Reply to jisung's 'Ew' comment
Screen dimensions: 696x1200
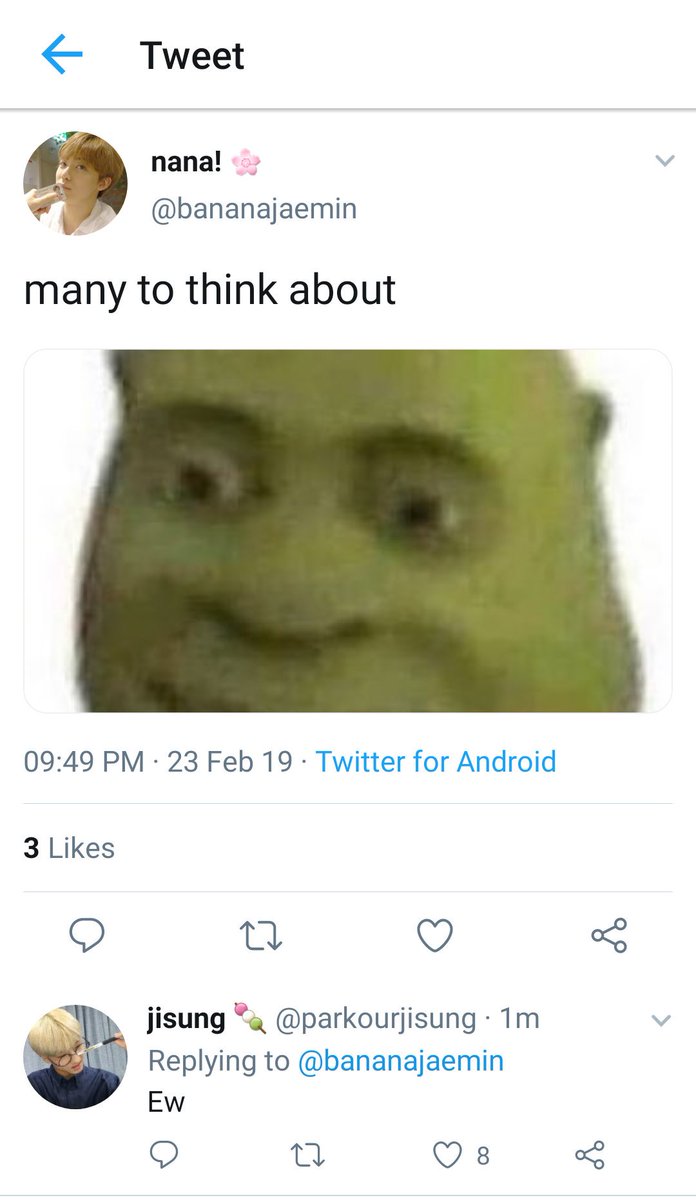pyautogui.click(x=164, y=1156)
